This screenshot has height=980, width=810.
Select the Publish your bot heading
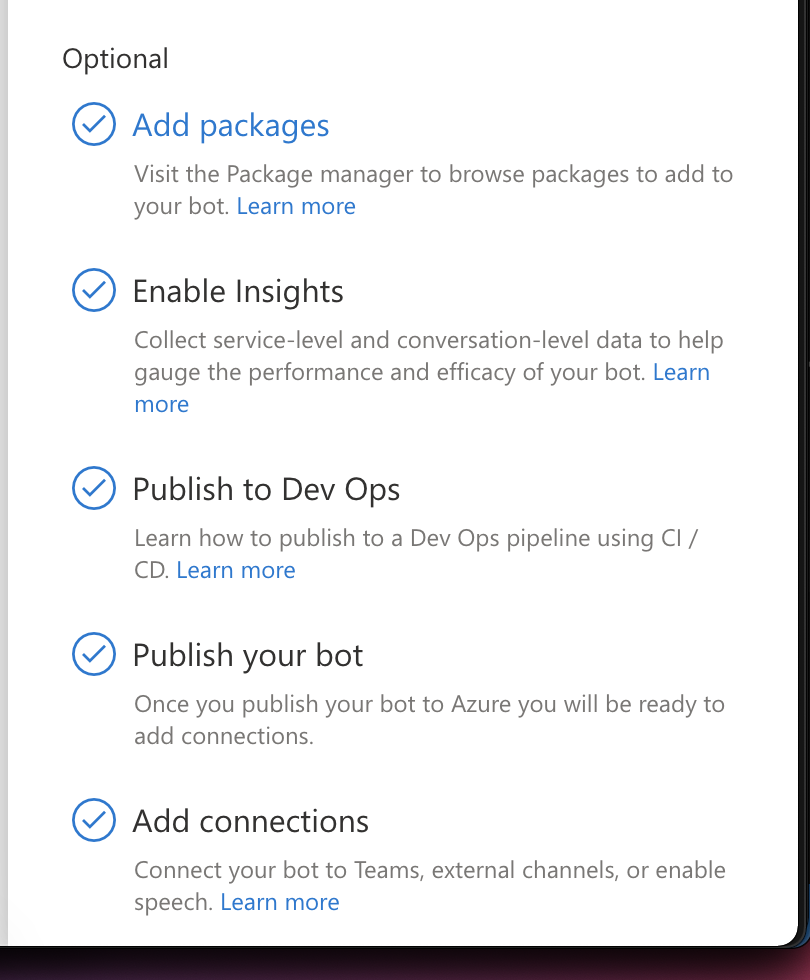coord(248,656)
